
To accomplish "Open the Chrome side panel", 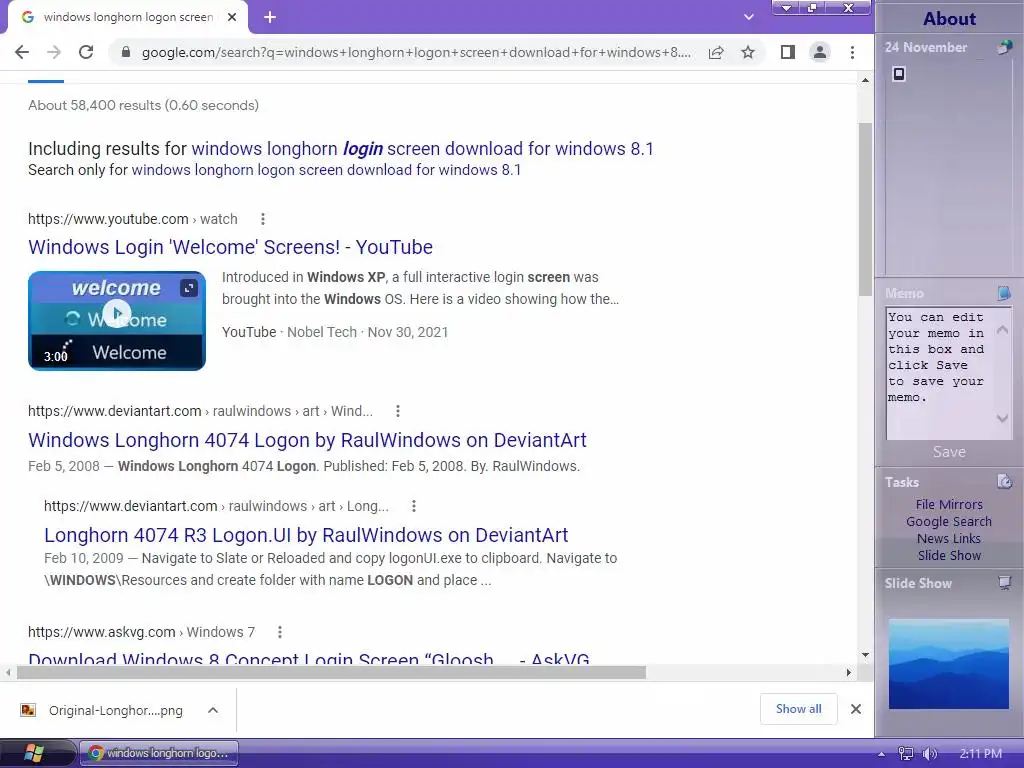I will point(788,52).
